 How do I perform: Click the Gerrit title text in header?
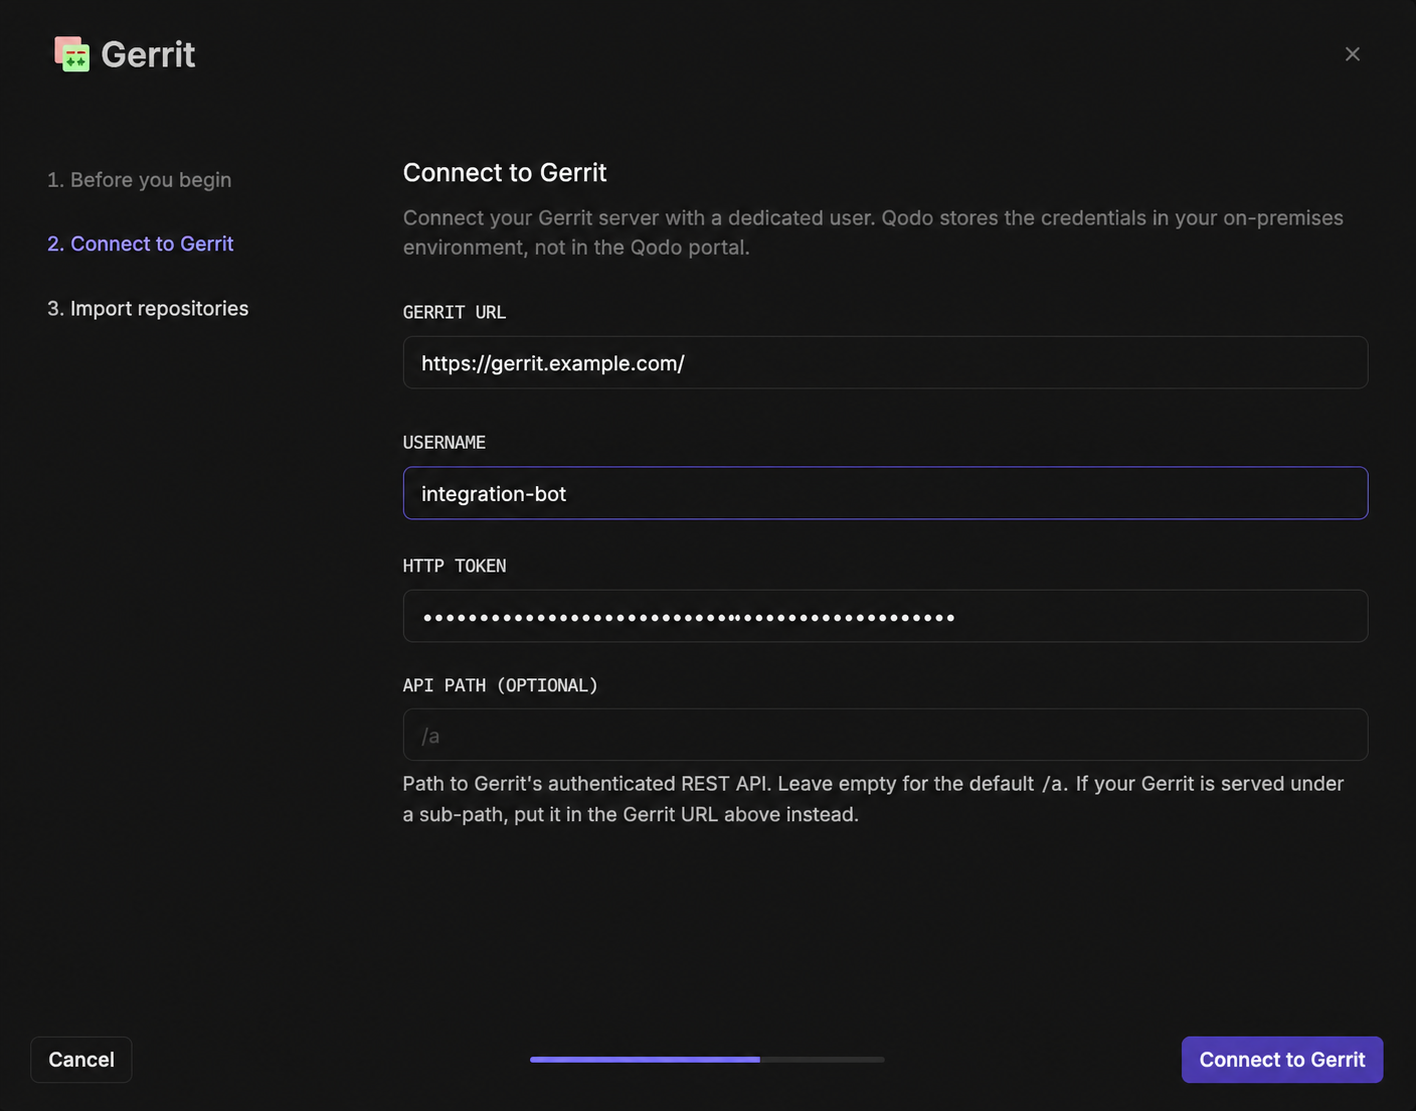[148, 54]
